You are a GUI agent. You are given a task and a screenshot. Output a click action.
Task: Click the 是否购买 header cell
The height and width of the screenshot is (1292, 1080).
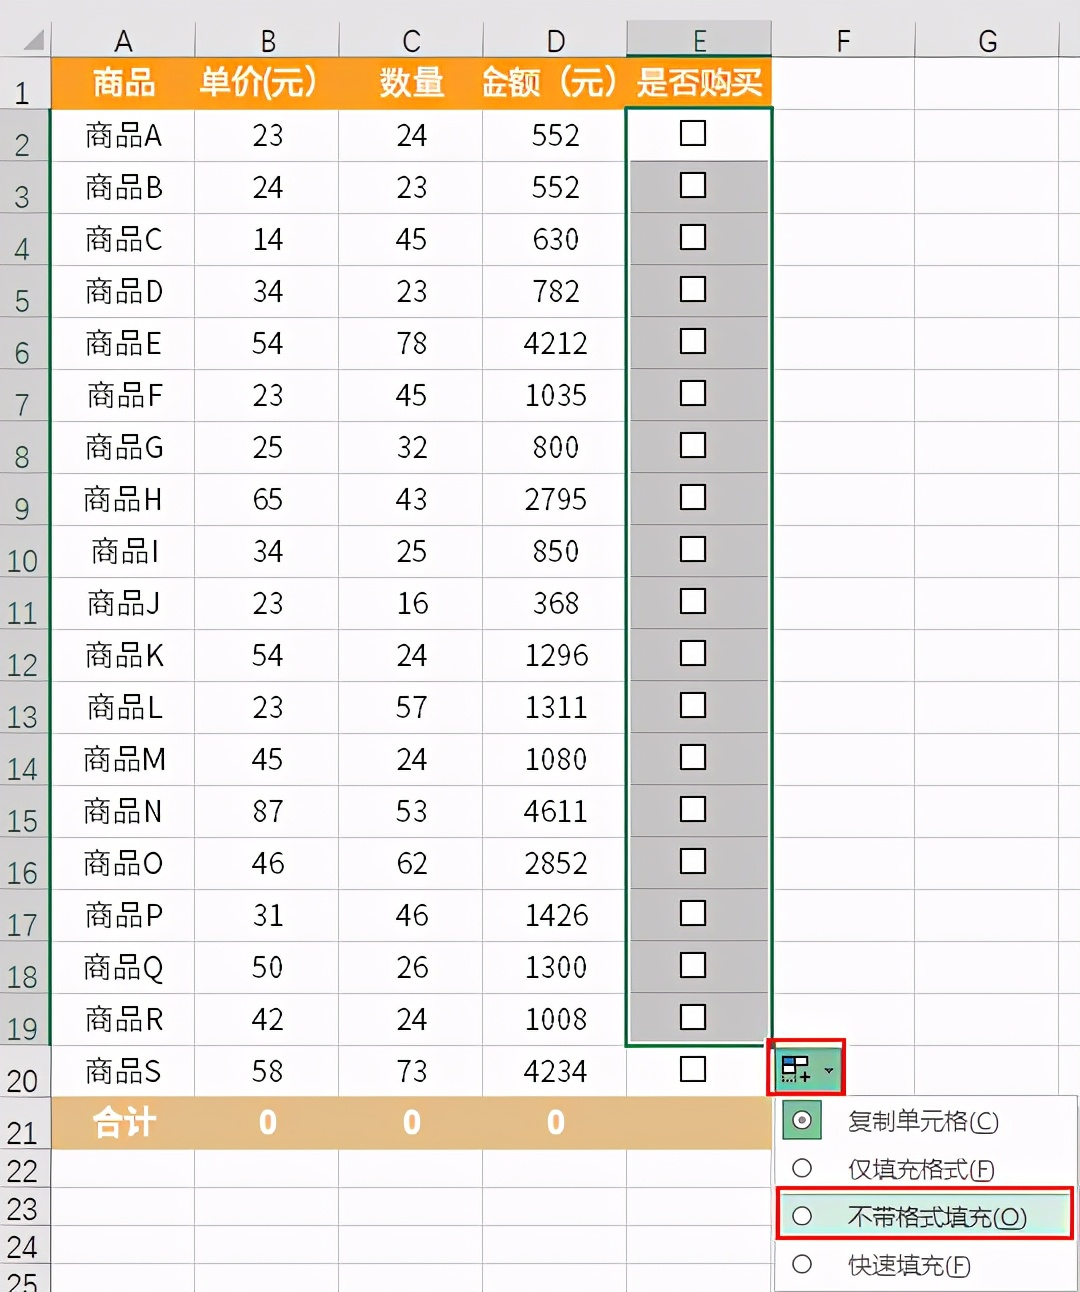click(x=699, y=83)
